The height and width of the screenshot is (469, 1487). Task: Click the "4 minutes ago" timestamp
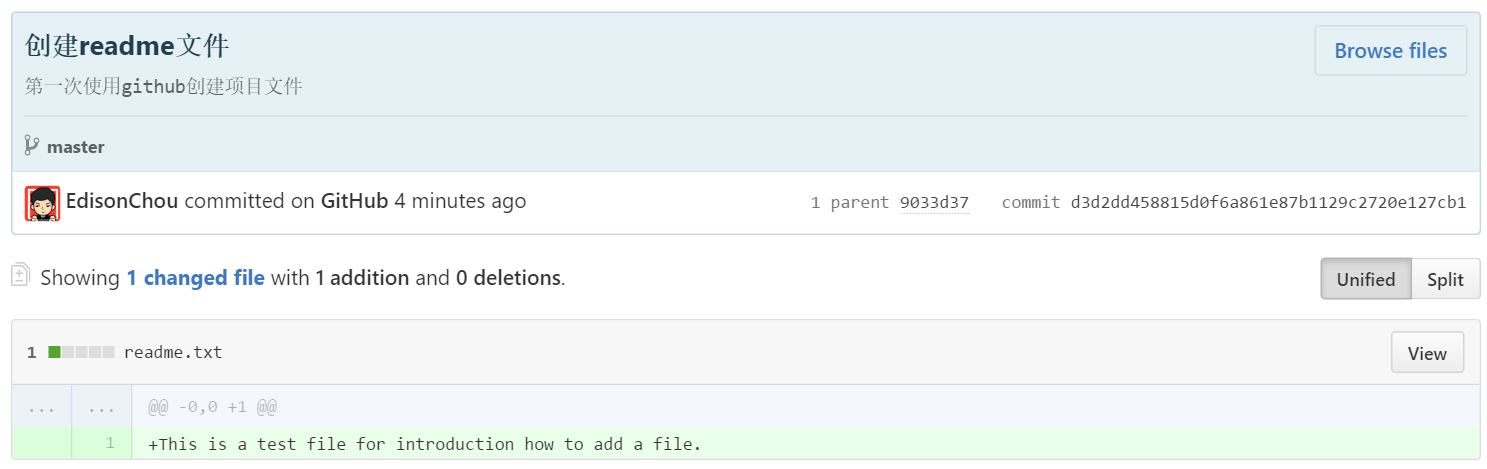point(460,201)
